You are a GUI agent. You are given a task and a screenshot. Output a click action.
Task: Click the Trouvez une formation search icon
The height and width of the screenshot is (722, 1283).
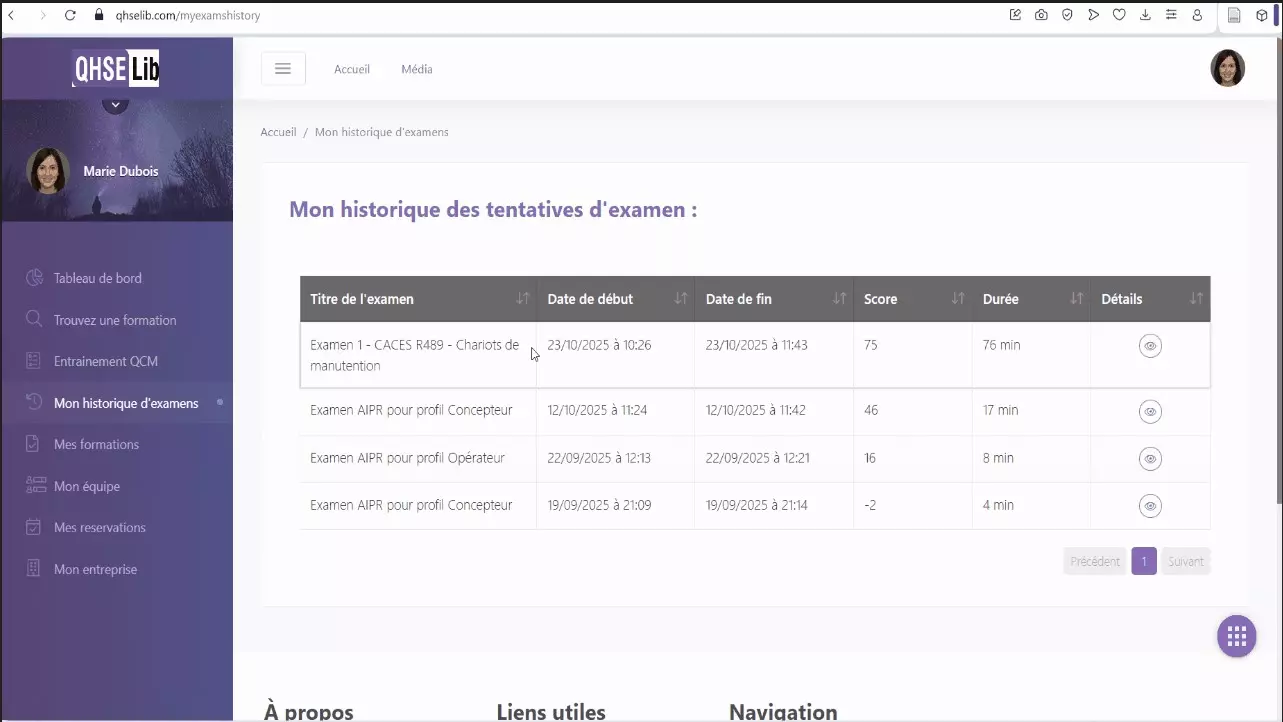[x=34, y=320]
